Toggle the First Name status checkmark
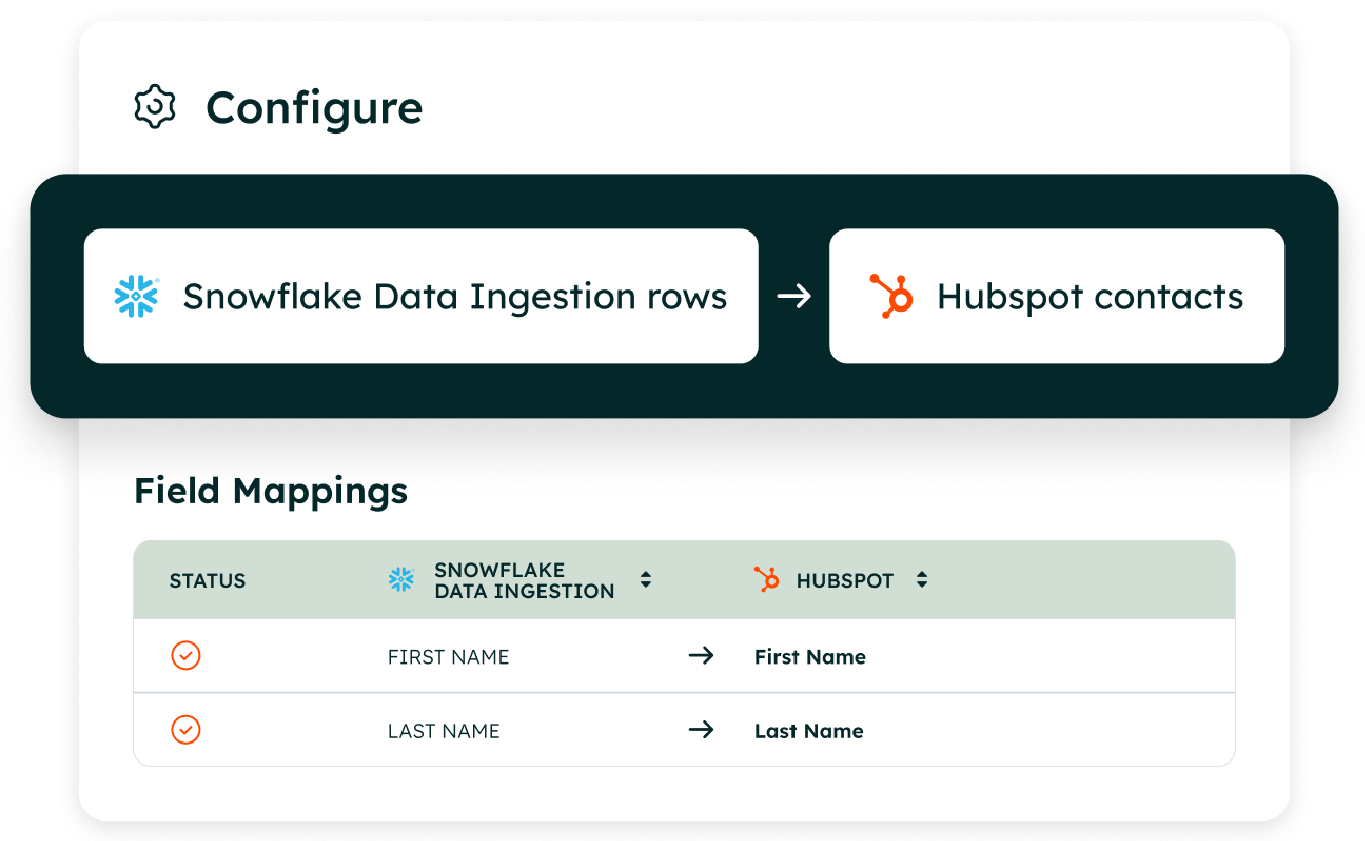 pos(186,656)
